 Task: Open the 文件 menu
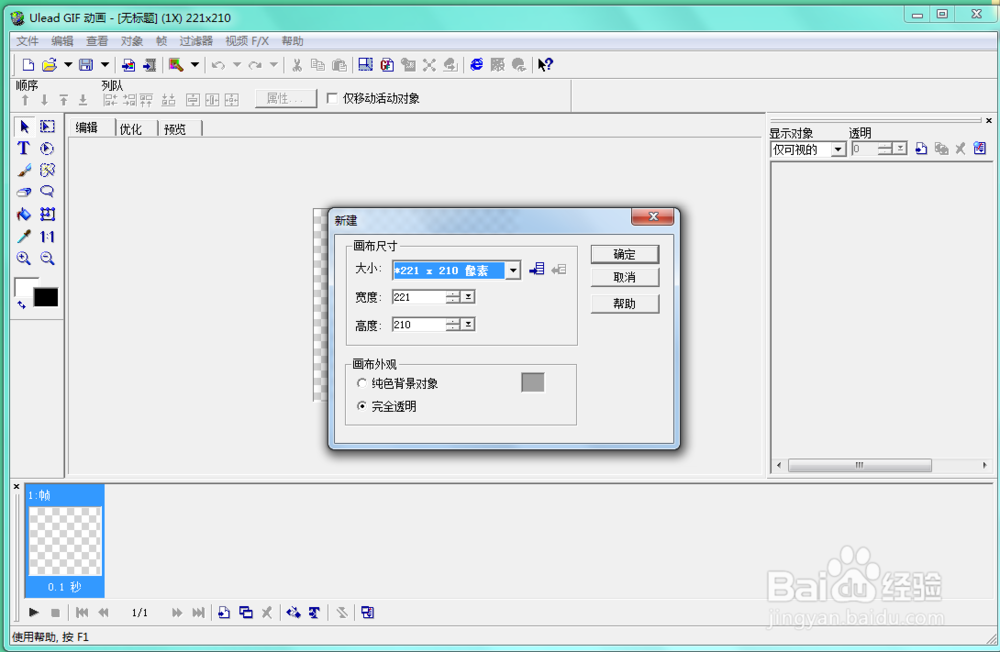point(27,41)
